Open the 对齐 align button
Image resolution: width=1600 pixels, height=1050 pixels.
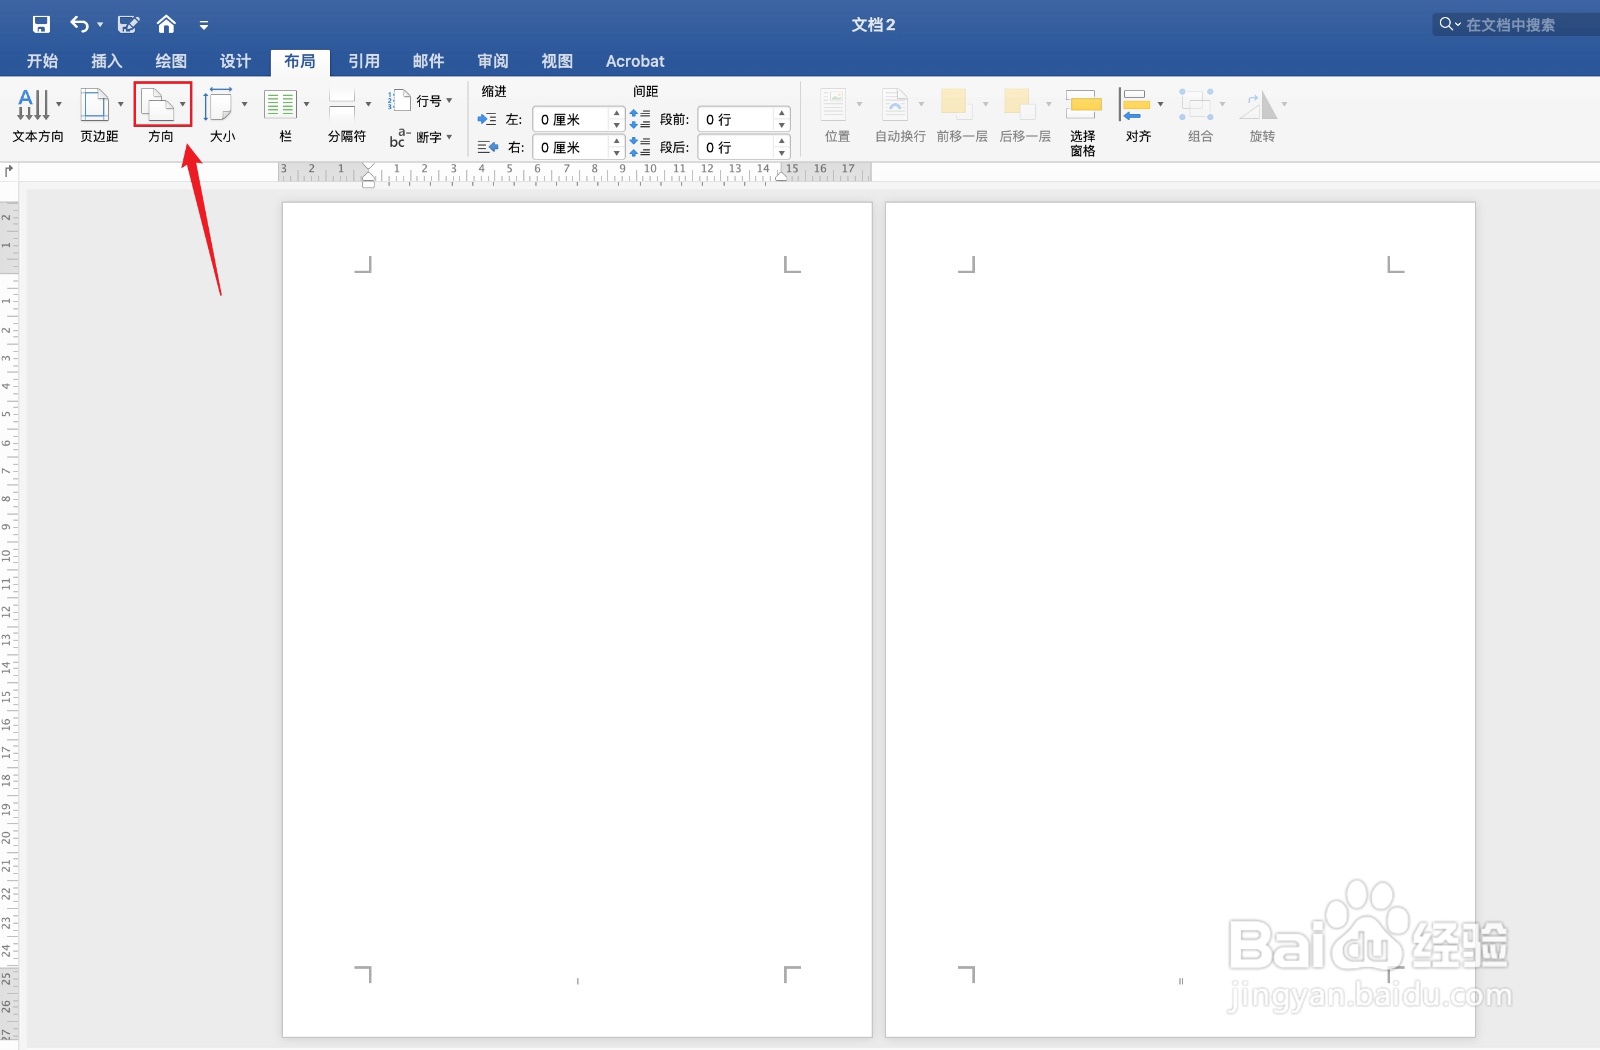pyautogui.click(x=1139, y=115)
